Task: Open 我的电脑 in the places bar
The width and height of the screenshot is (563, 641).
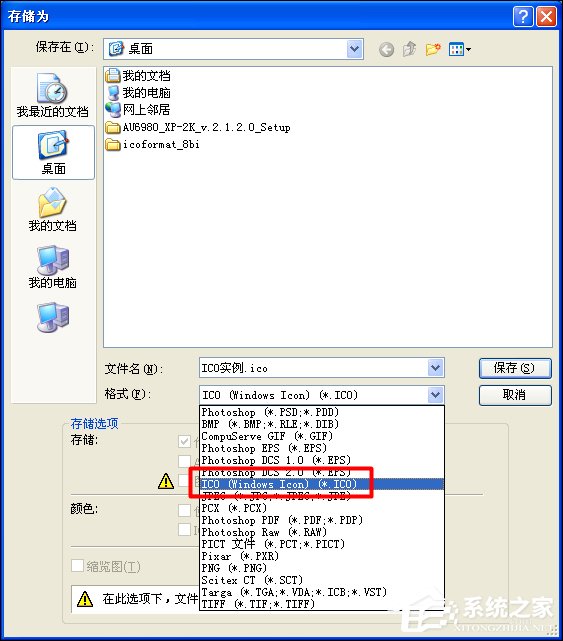Action: point(53,267)
